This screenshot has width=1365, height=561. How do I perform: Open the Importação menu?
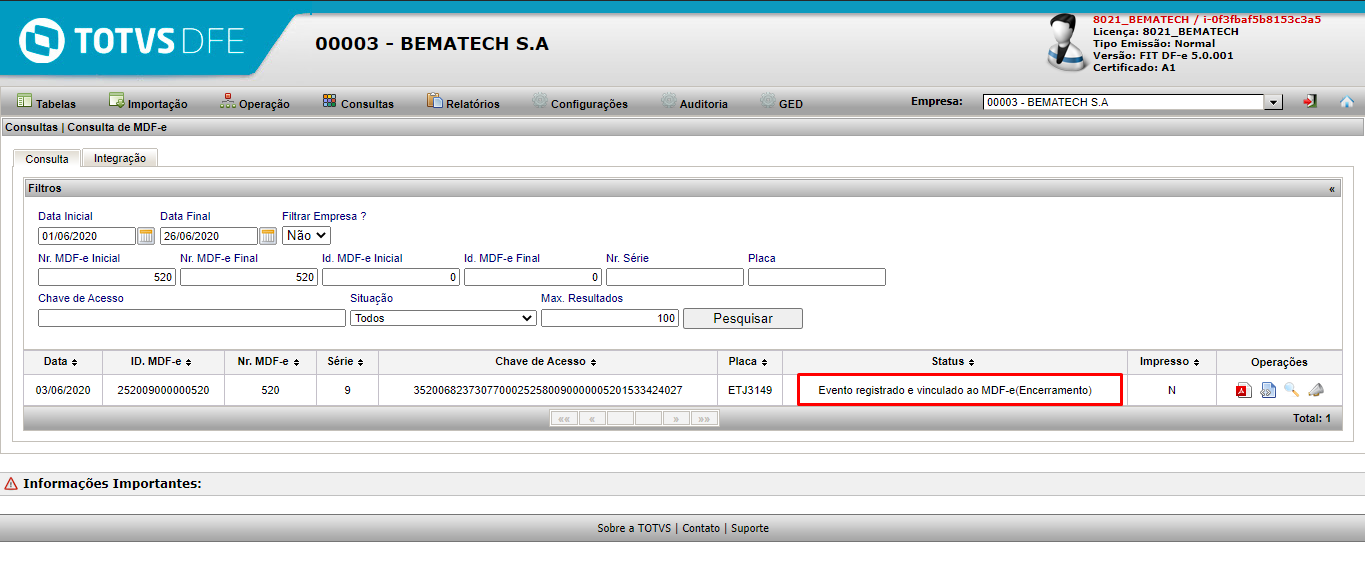[x=148, y=103]
